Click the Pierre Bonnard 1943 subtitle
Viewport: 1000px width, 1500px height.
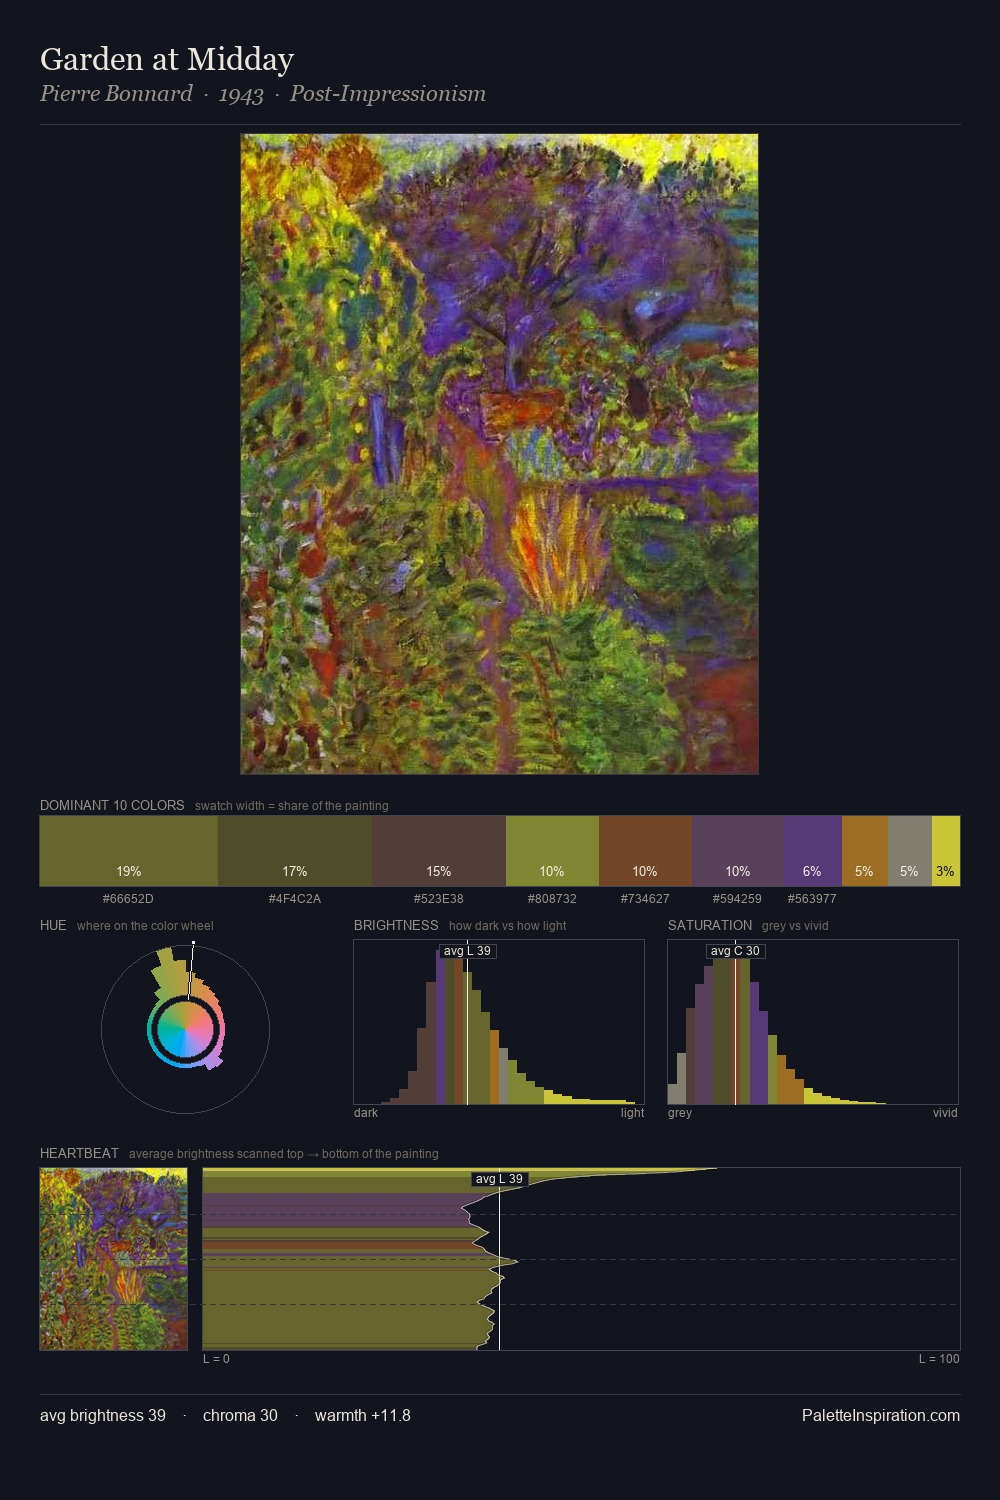point(263,94)
